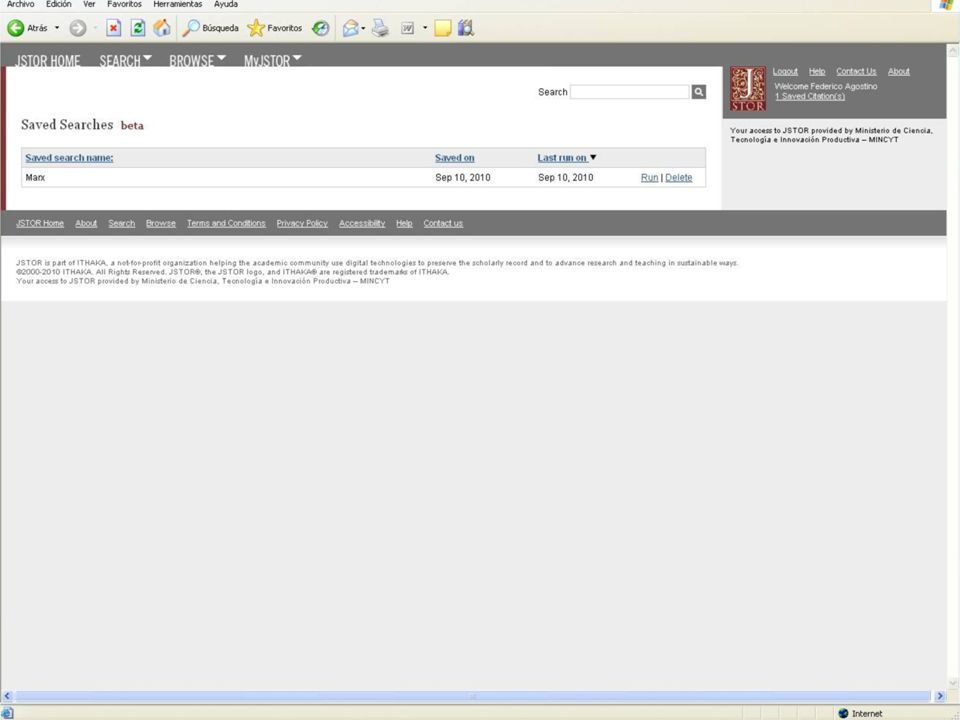Open the Búsqueda search panel
The width and height of the screenshot is (960, 720).
pyautogui.click(x=211, y=28)
